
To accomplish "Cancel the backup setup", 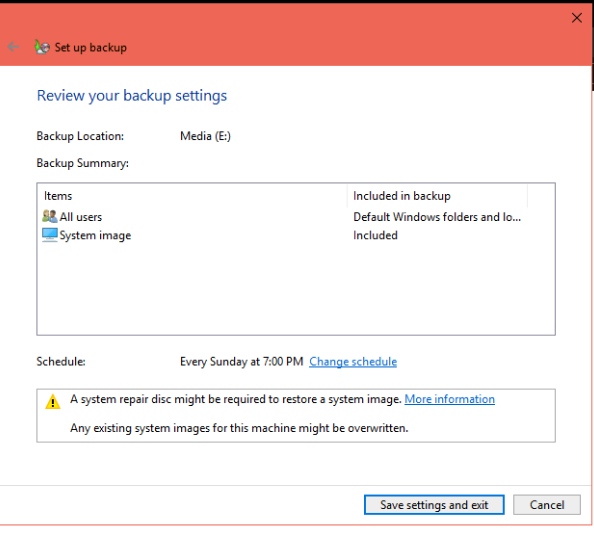I will [x=547, y=505].
